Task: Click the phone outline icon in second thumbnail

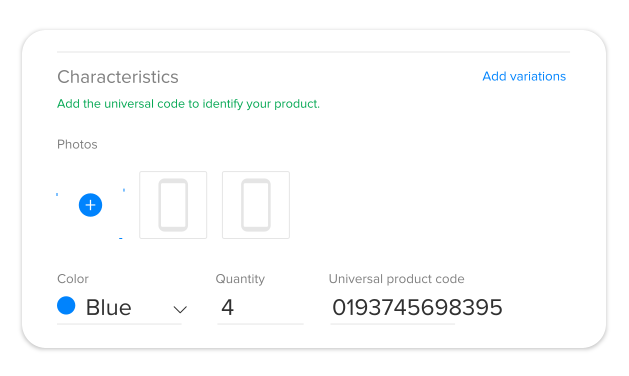Action: 256,205
